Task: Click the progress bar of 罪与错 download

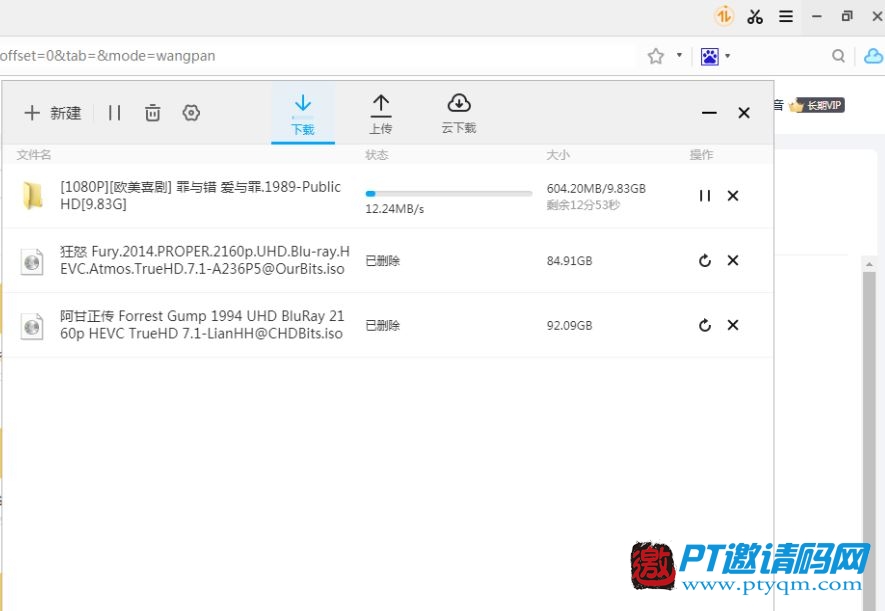Action: tap(449, 194)
